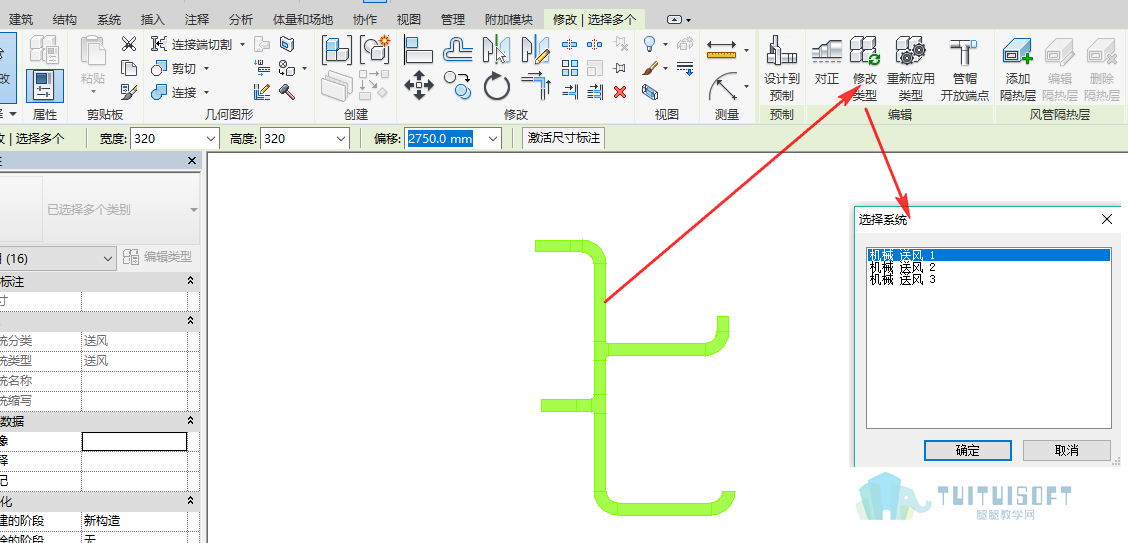1128x543 pixels.
Task: Switch to the 注释 ribbon tab
Action: click(196, 19)
